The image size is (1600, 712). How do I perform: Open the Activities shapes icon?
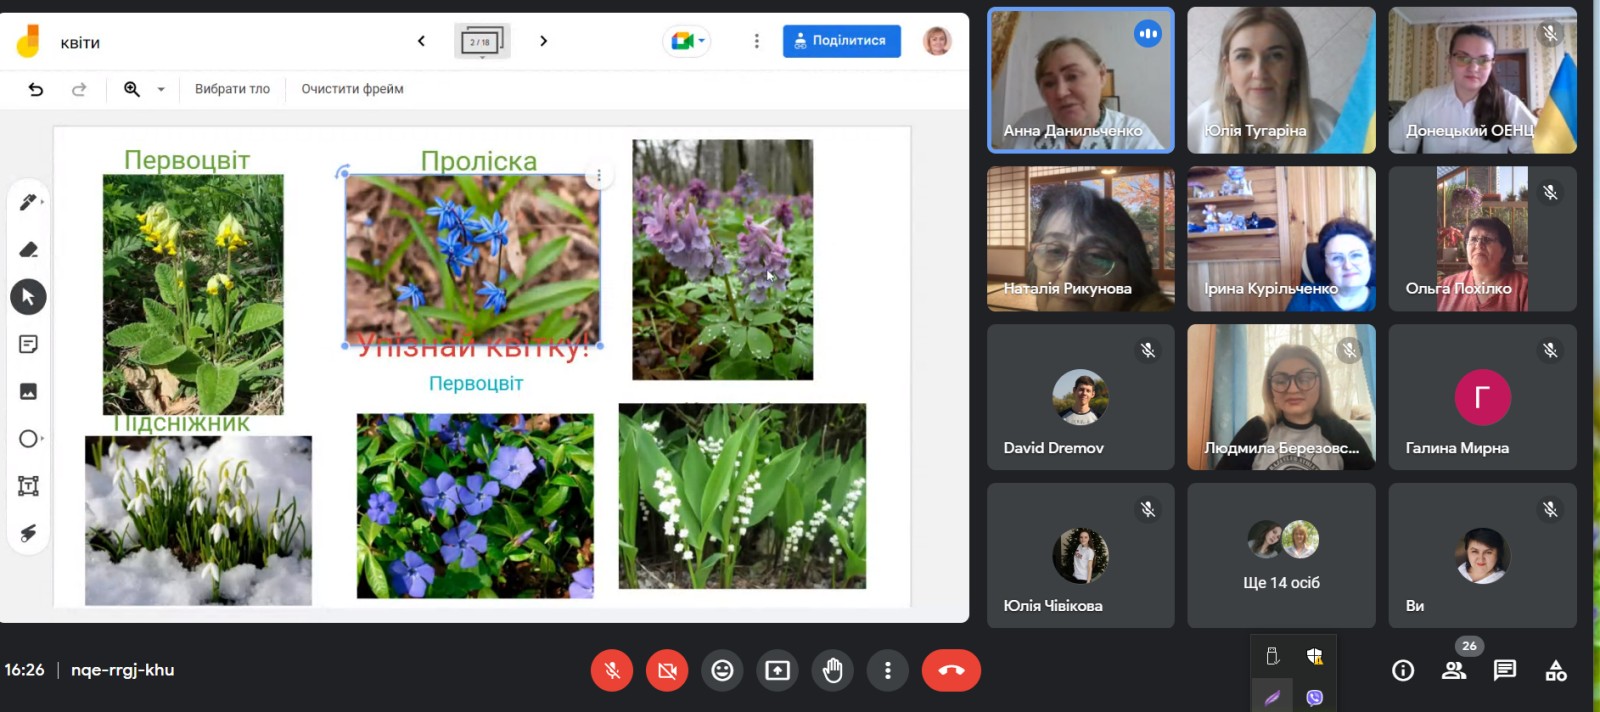pyautogui.click(x=1556, y=670)
